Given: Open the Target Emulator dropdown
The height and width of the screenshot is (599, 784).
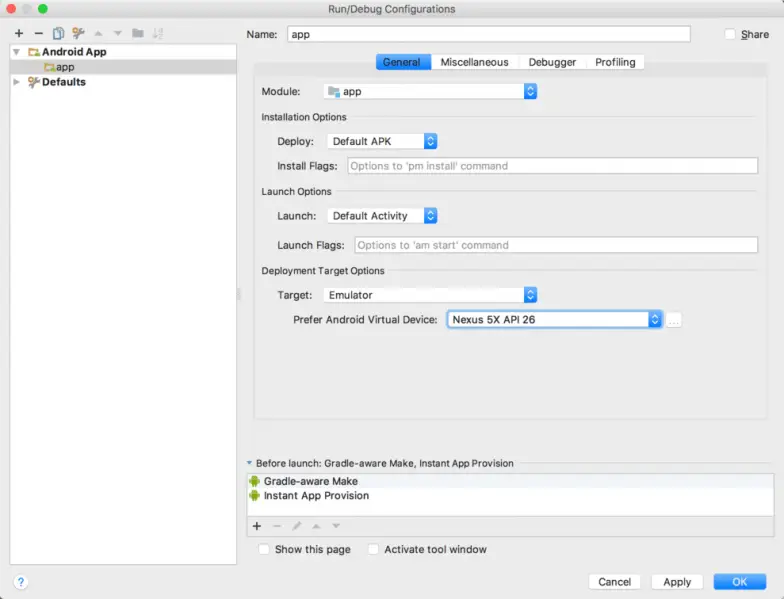Looking at the screenshot, I should (x=430, y=295).
